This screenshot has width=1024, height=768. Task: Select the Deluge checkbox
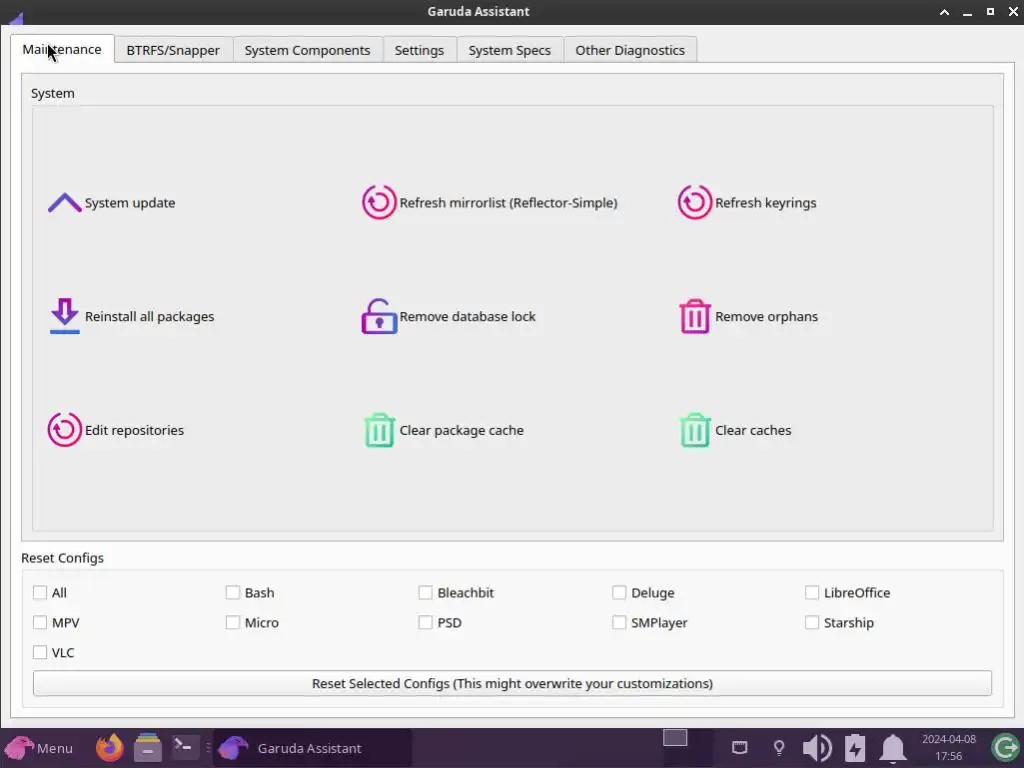click(x=619, y=592)
